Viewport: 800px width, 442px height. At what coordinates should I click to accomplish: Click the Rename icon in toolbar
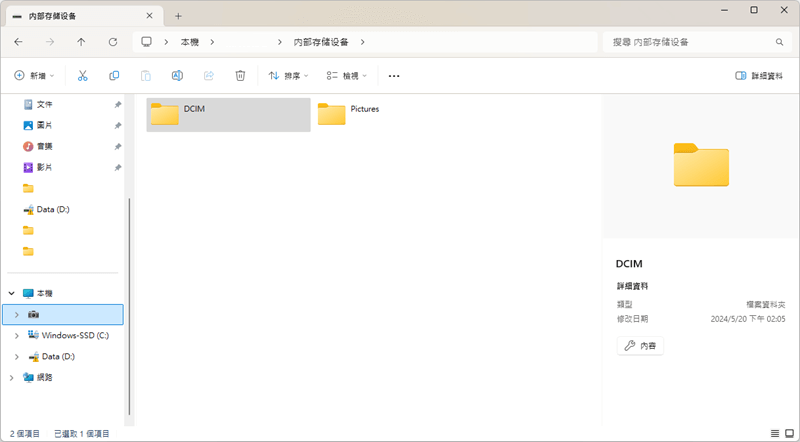click(177, 76)
